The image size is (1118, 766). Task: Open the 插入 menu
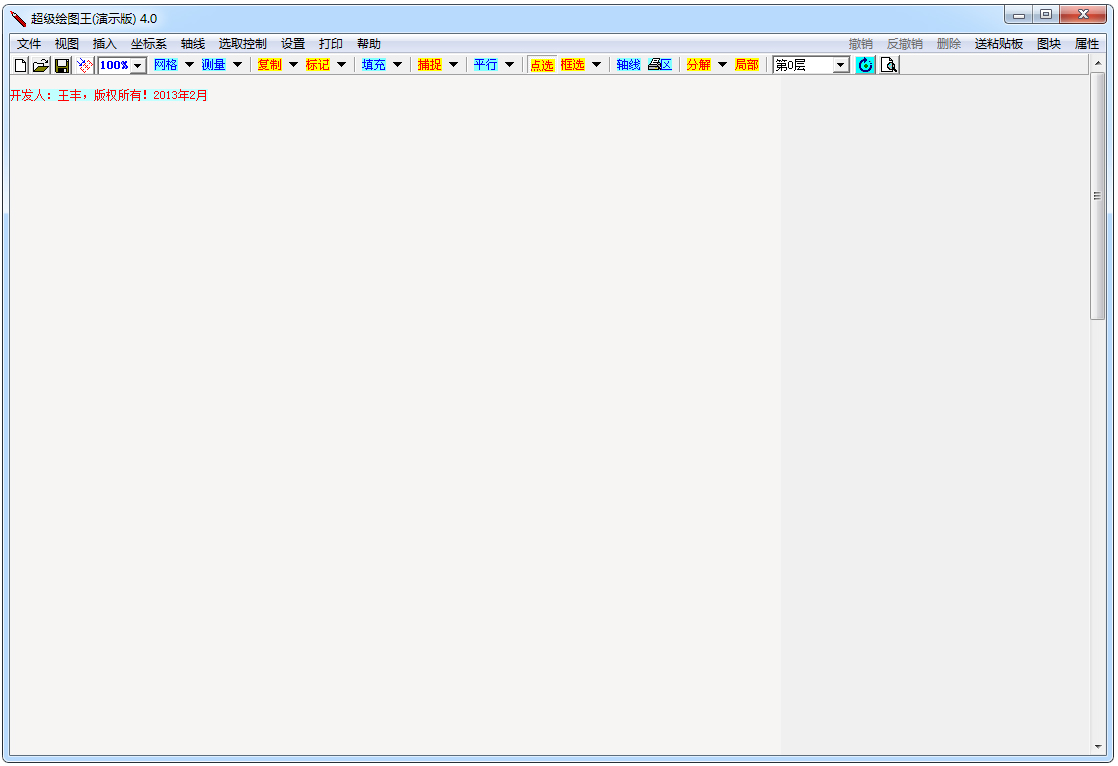(x=105, y=44)
